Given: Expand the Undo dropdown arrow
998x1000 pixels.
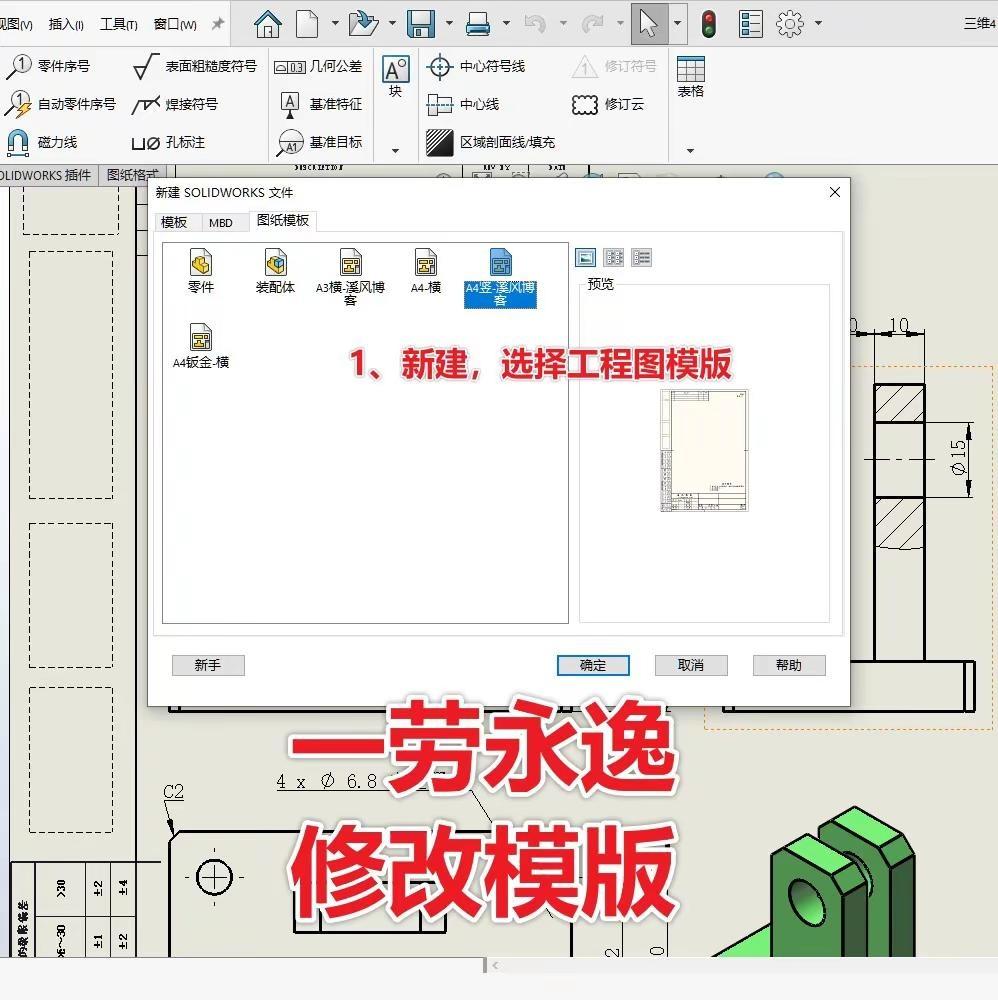Looking at the screenshot, I should point(563,24).
